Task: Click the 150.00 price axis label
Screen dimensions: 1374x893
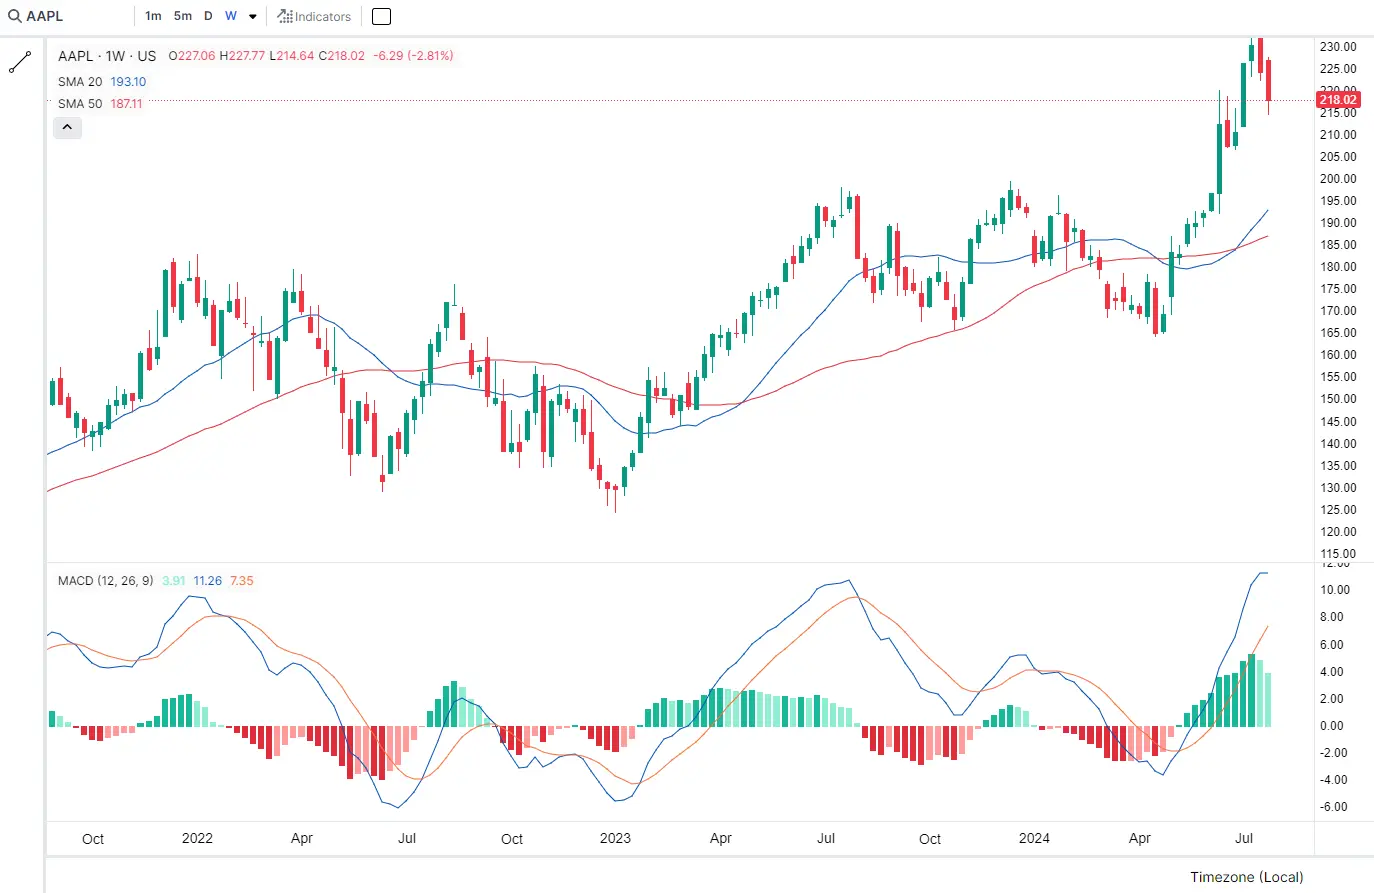Action: (1338, 399)
